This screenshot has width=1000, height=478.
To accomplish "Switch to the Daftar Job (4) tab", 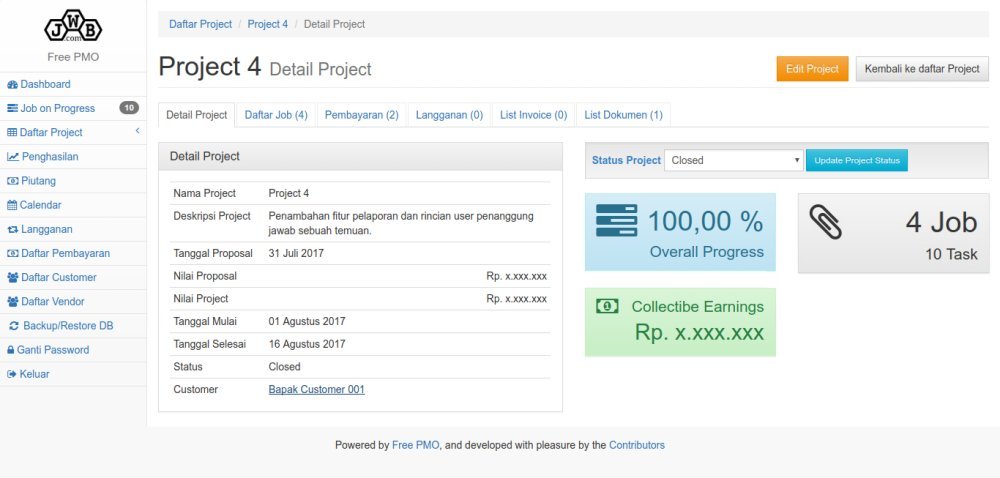I will pos(276,115).
